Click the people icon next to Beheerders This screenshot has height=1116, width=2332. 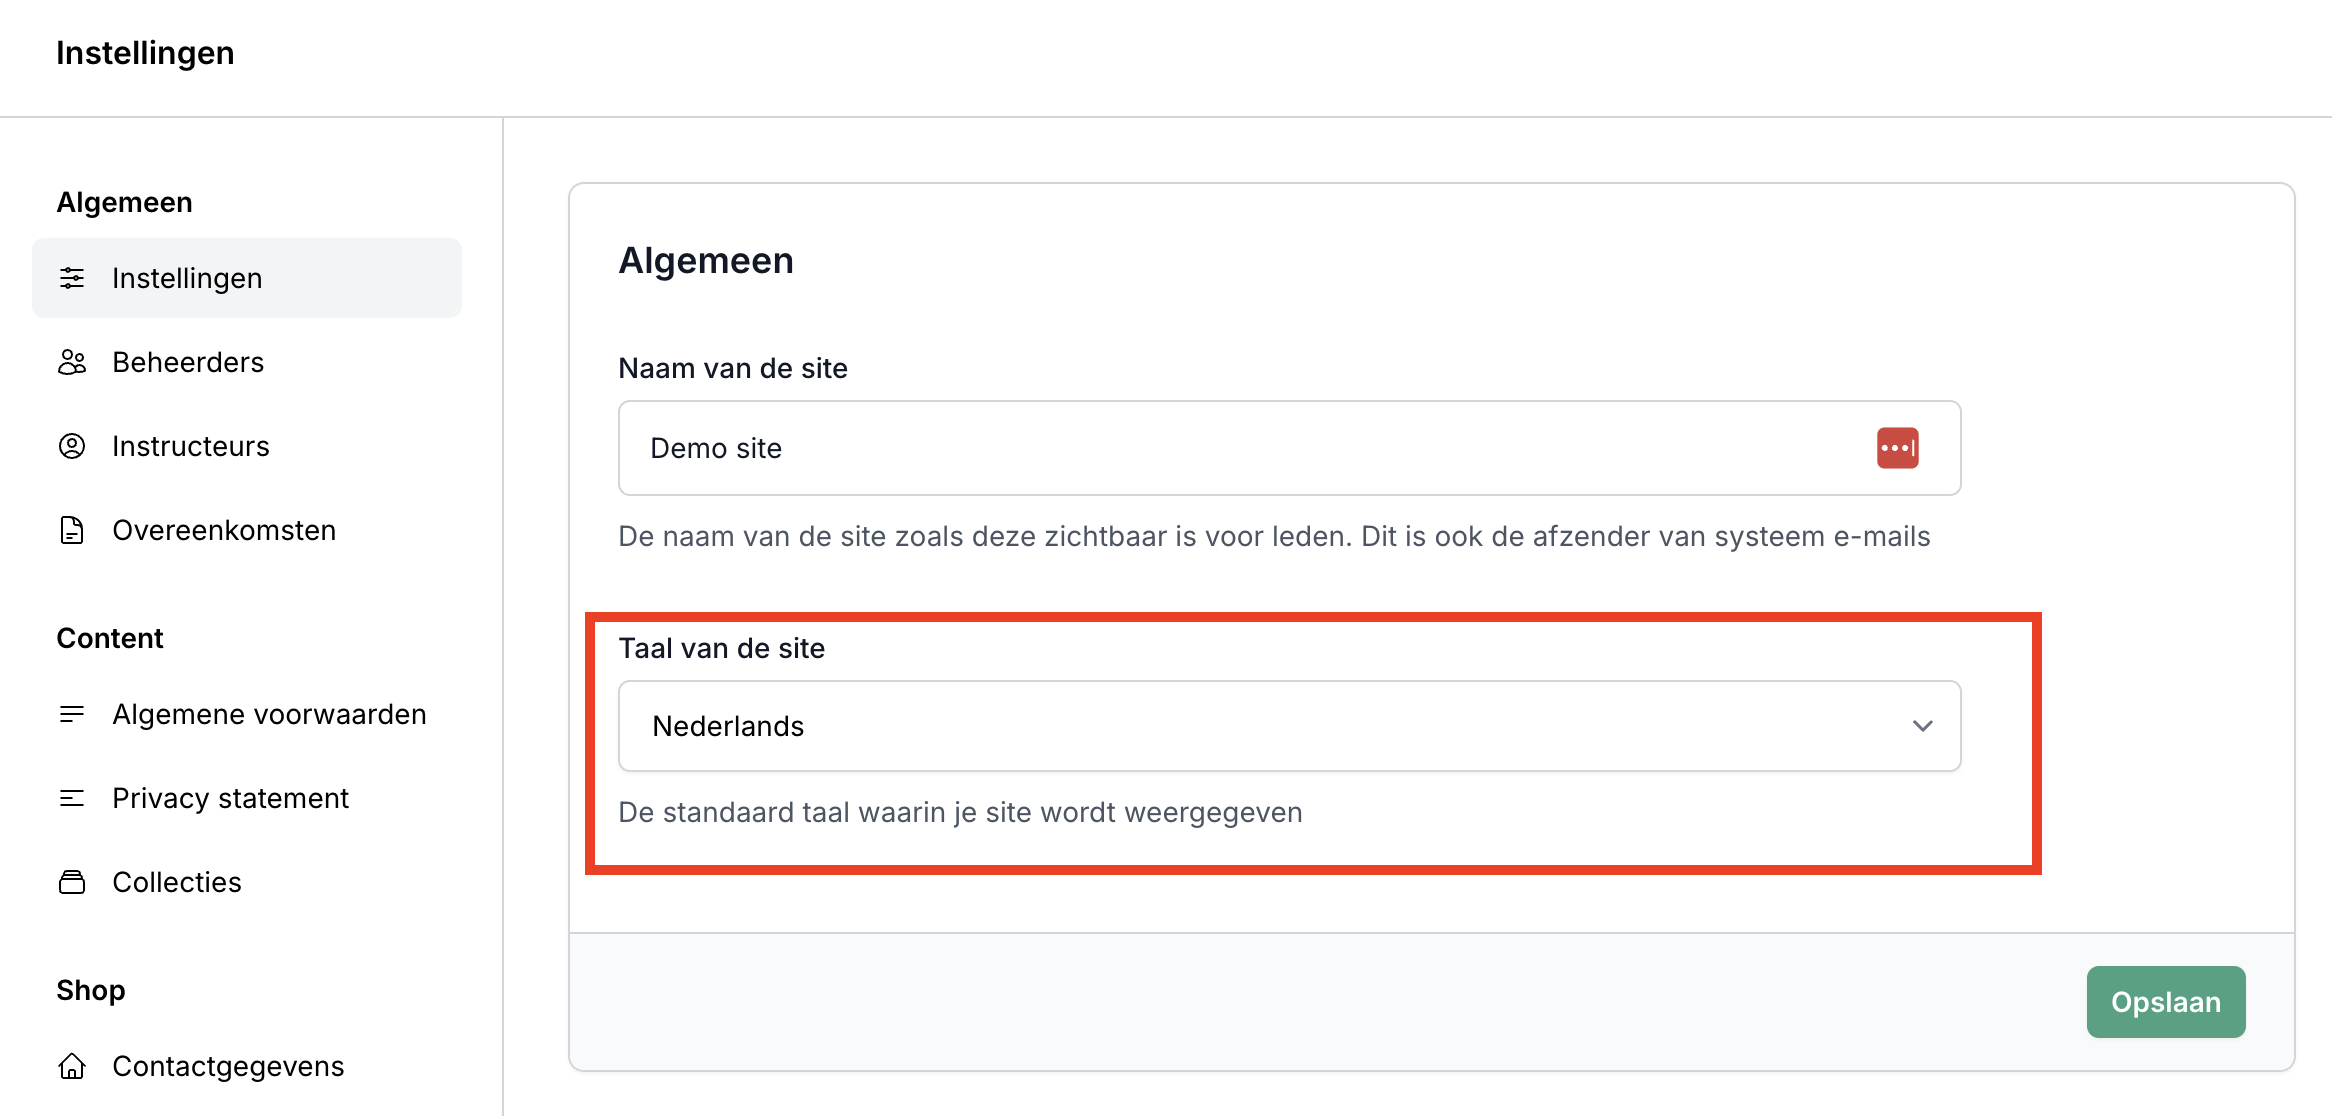point(72,362)
